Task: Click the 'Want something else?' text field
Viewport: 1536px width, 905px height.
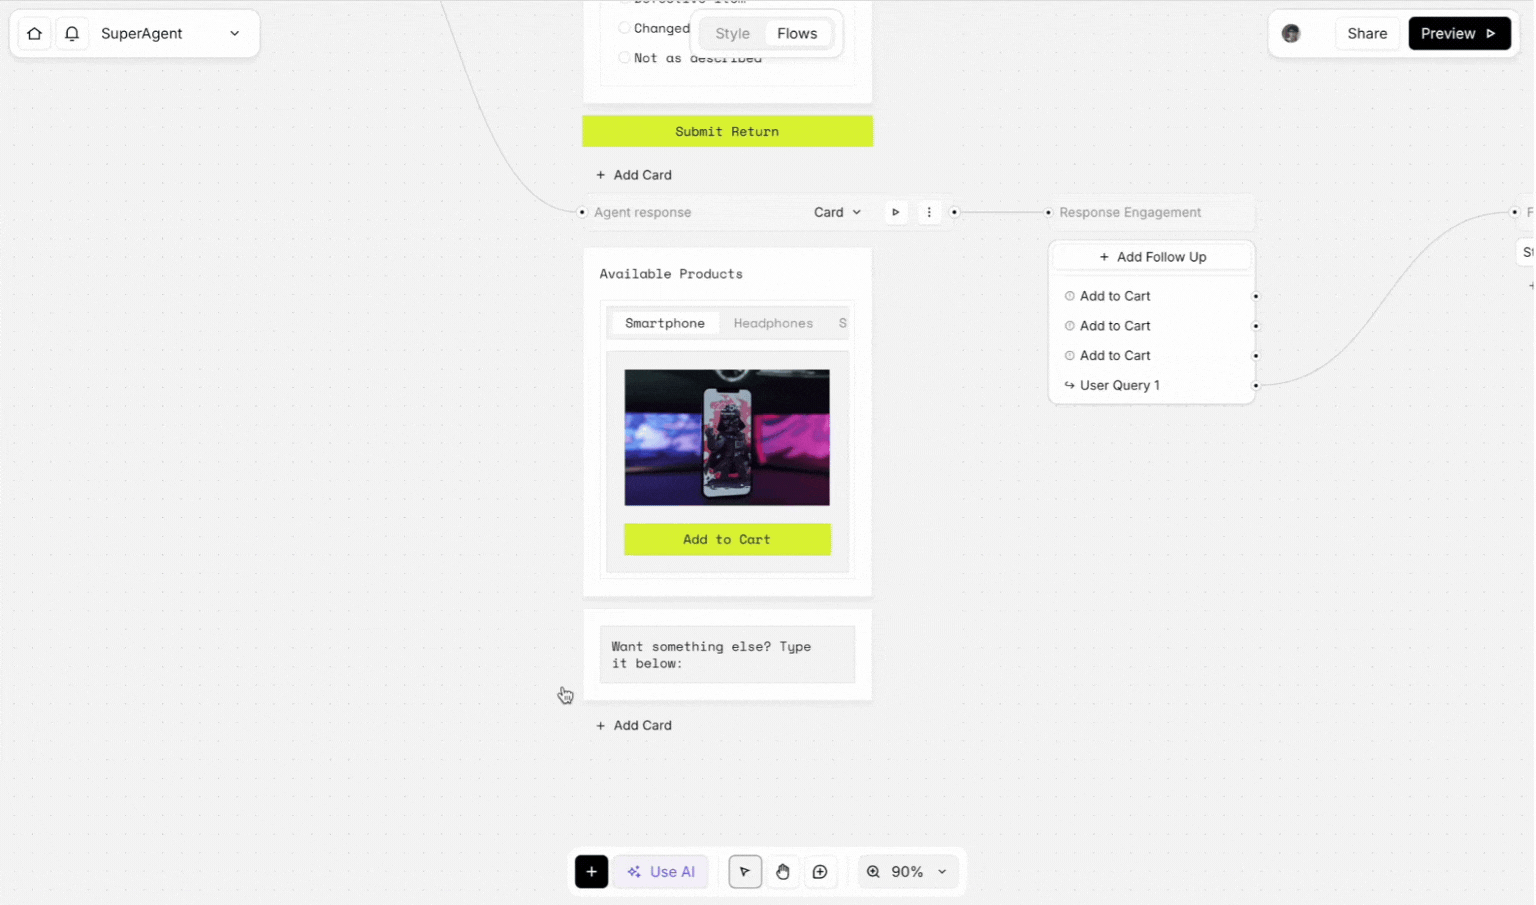Action: point(727,655)
